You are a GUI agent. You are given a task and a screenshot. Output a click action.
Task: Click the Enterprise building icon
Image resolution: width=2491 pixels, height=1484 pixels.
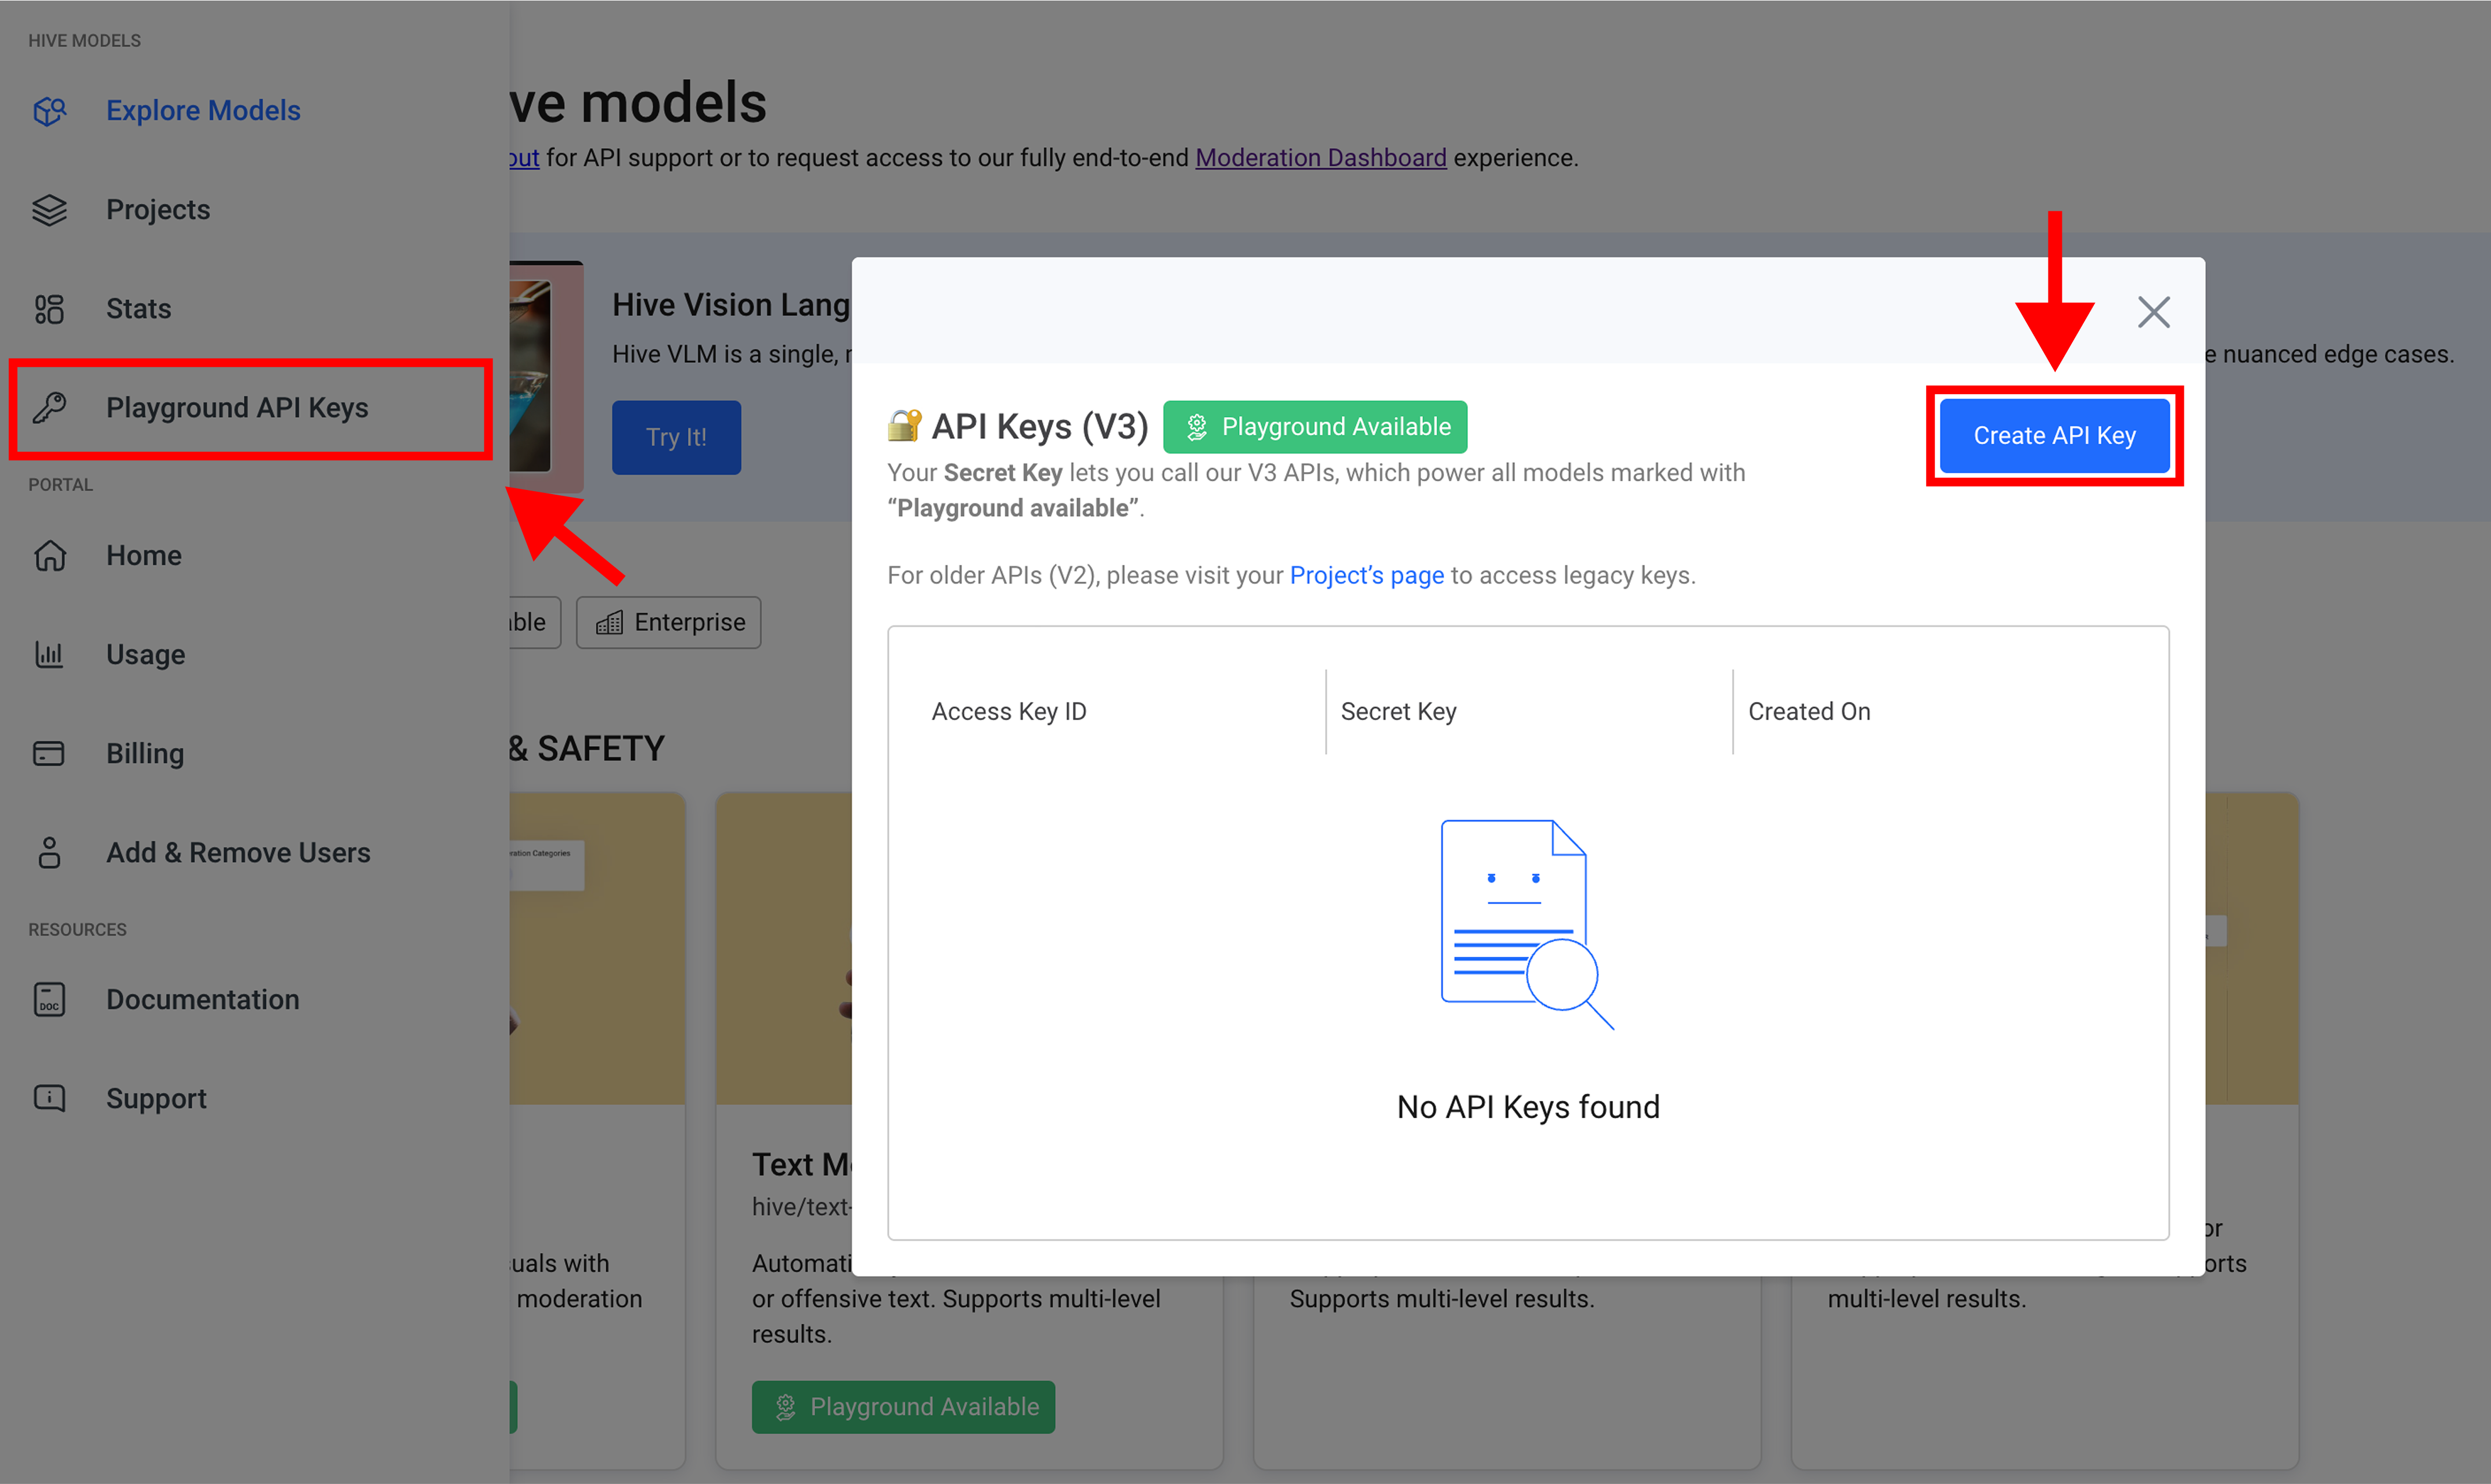(609, 623)
